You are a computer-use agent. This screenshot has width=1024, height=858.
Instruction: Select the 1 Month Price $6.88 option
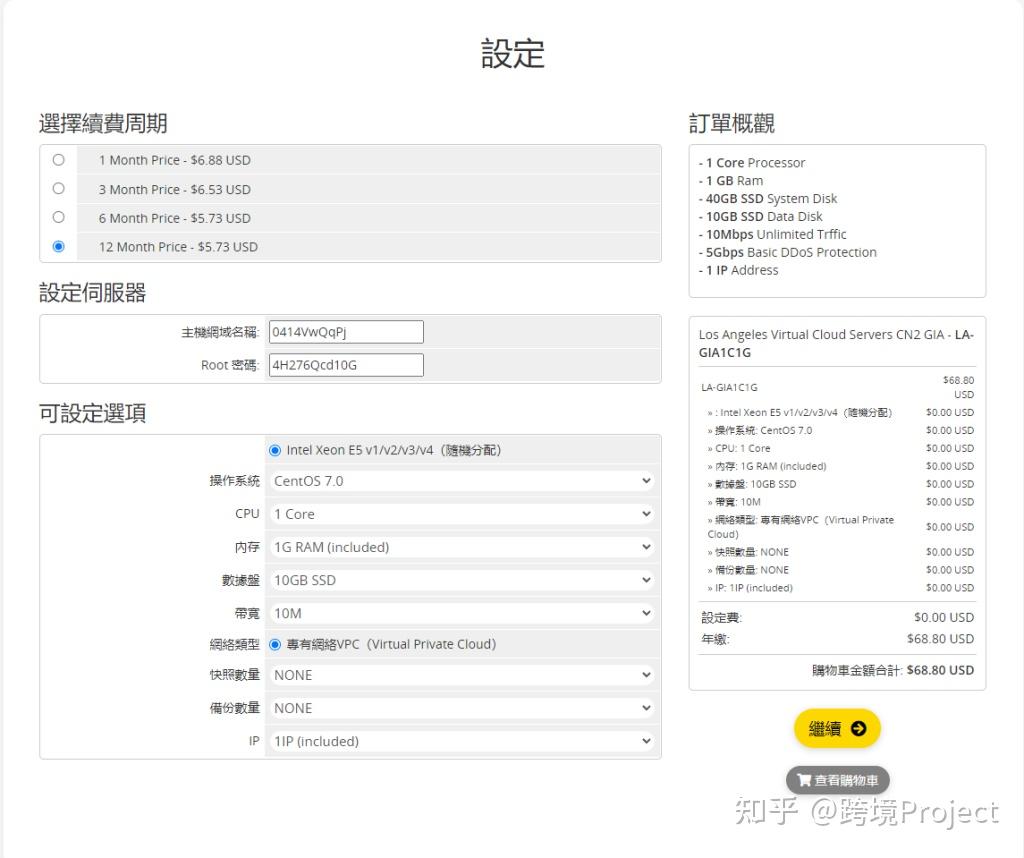[58, 159]
